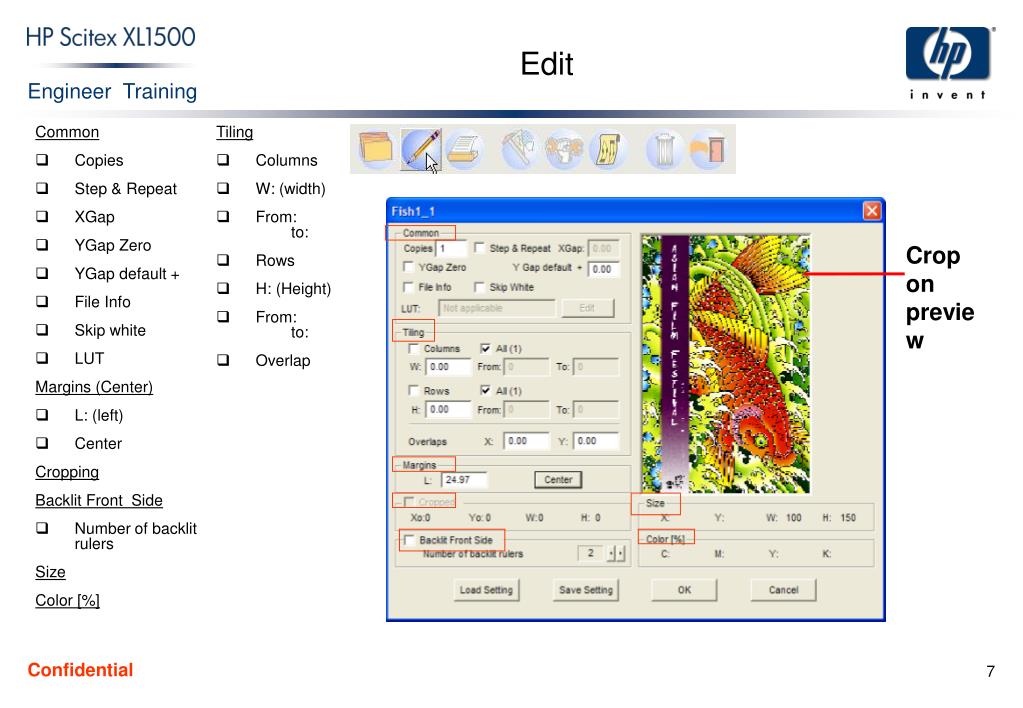
Task: Click the tiling H height field
Action: tap(448, 410)
